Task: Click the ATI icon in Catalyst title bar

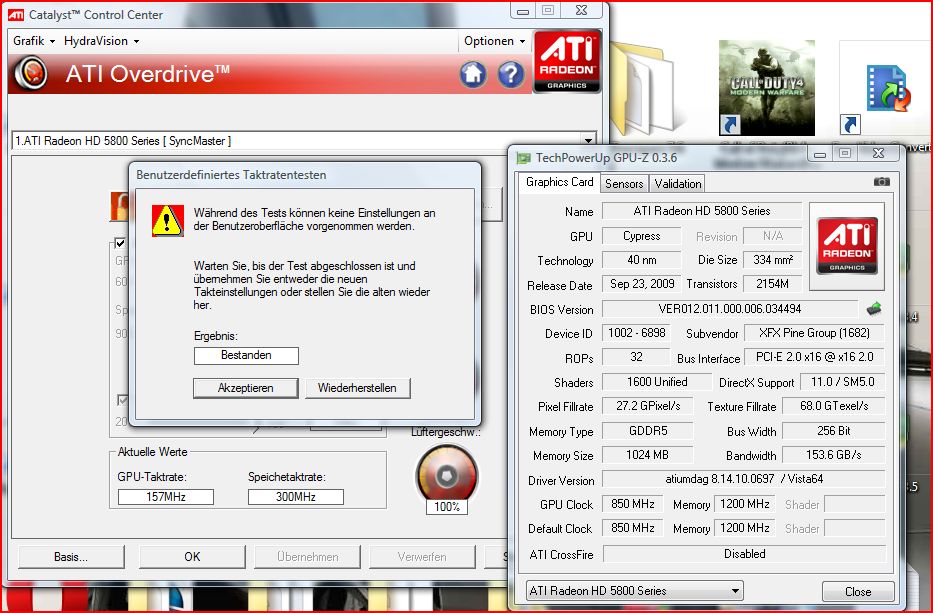Action: [x=16, y=14]
